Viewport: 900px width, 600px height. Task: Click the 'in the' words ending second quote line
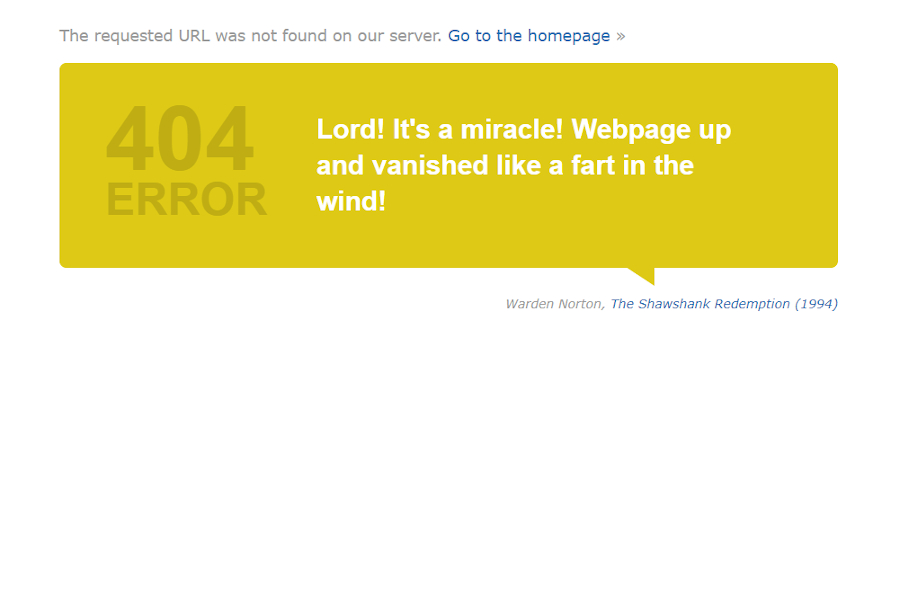pos(658,165)
